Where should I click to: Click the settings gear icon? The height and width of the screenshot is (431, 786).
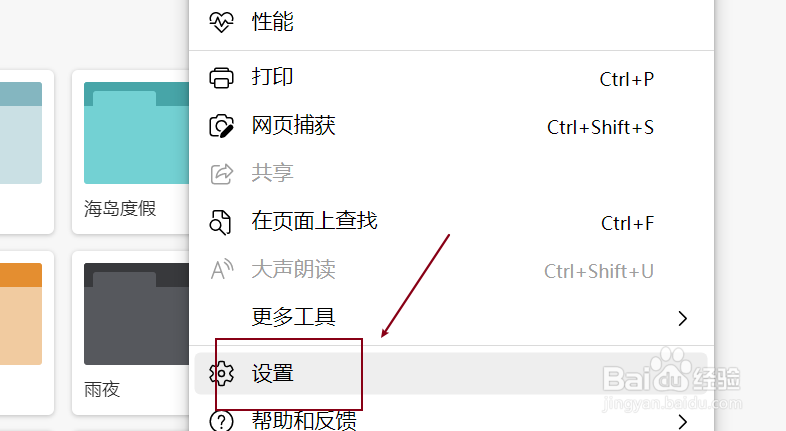pyautogui.click(x=221, y=373)
